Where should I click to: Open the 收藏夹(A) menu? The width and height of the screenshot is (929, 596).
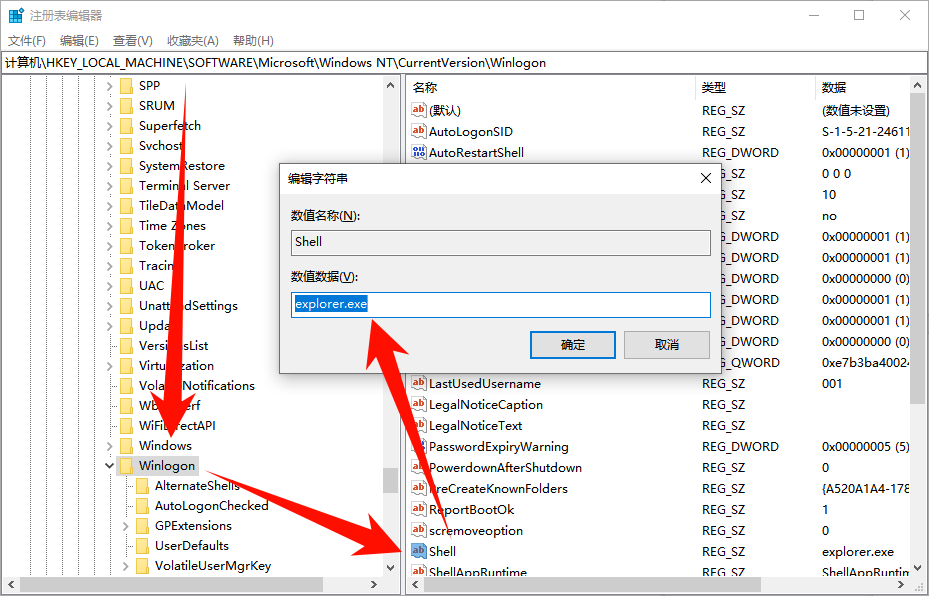tap(192, 41)
